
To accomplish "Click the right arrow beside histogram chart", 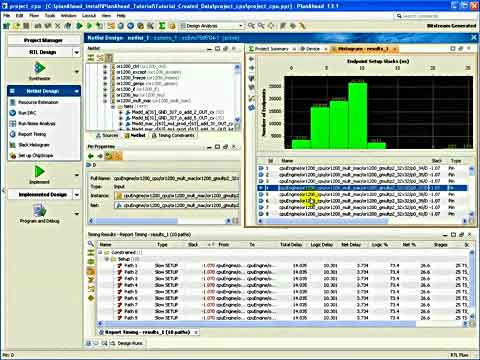I will coord(251,68).
